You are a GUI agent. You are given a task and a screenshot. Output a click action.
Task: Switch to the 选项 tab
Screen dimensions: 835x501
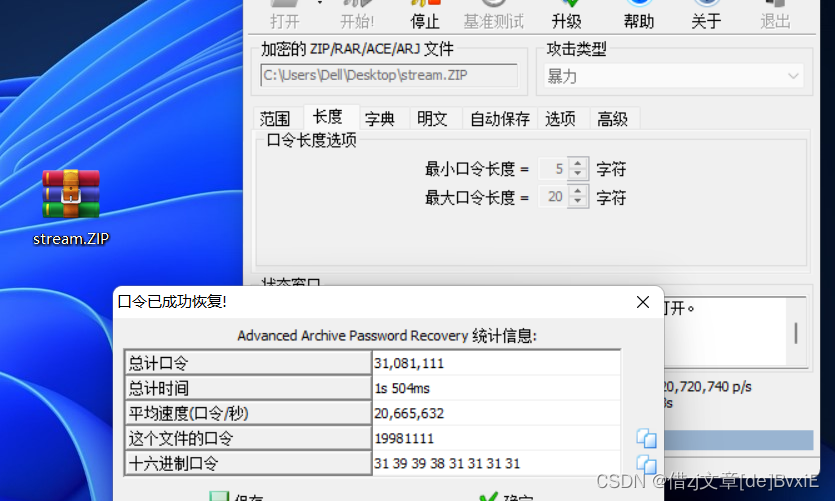pyautogui.click(x=560, y=118)
